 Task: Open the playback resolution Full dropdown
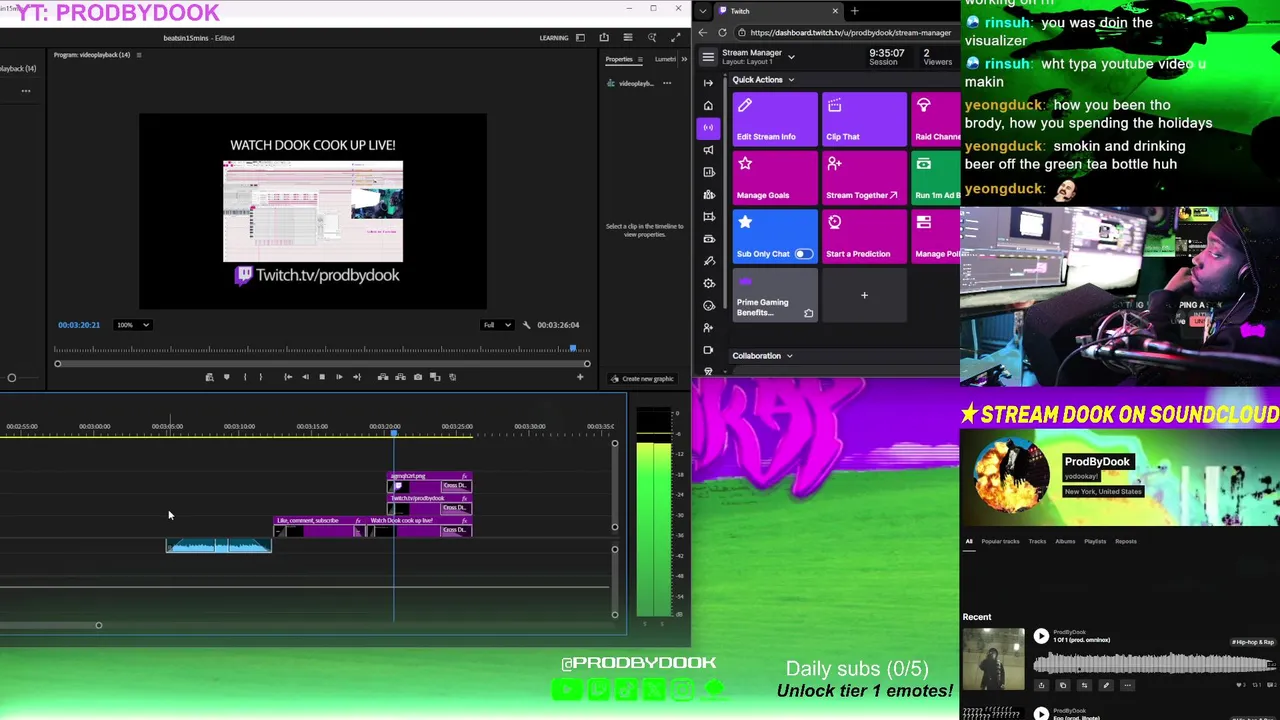pos(497,325)
